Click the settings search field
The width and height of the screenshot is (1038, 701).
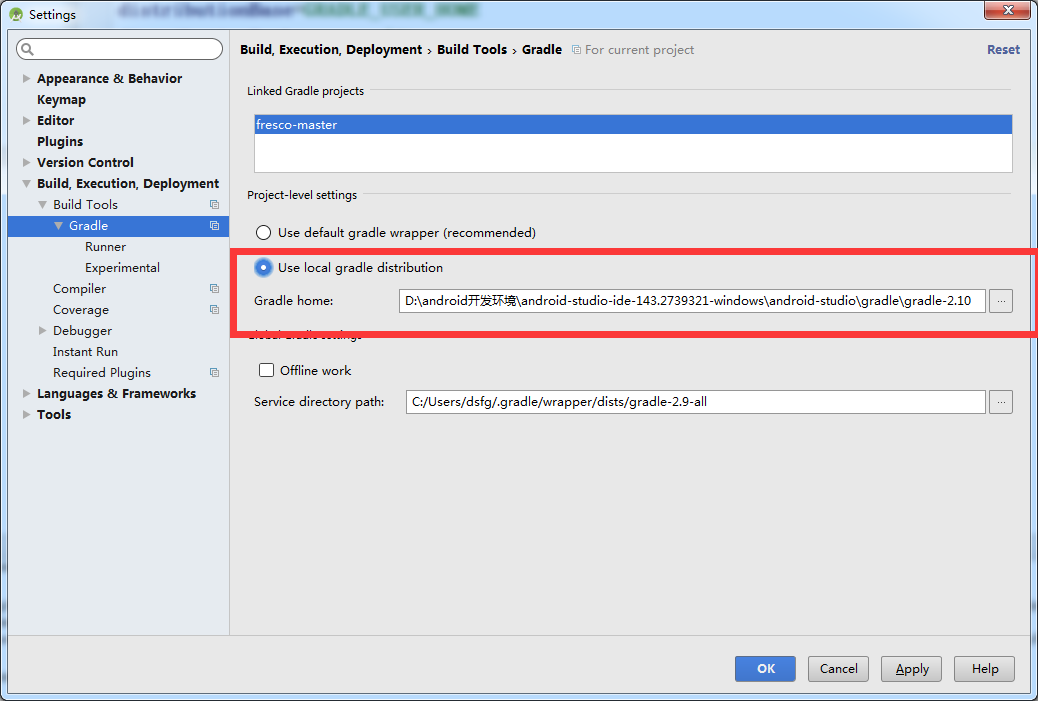(x=119, y=49)
